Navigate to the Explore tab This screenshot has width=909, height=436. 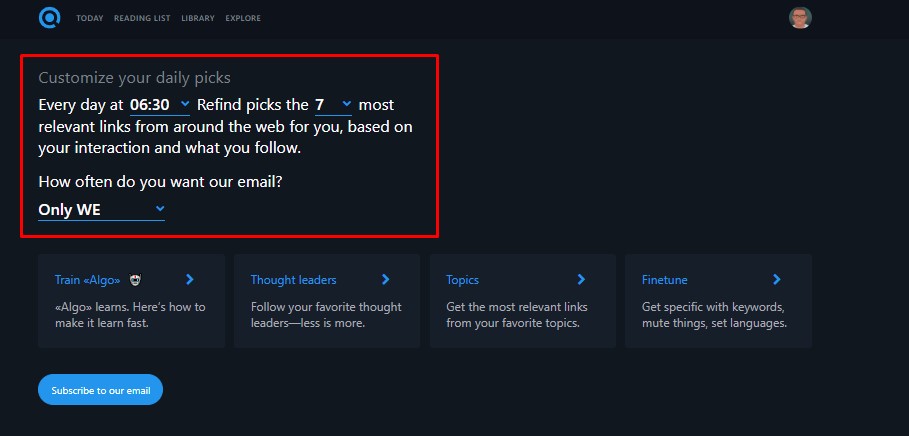(x=243, y=18)
